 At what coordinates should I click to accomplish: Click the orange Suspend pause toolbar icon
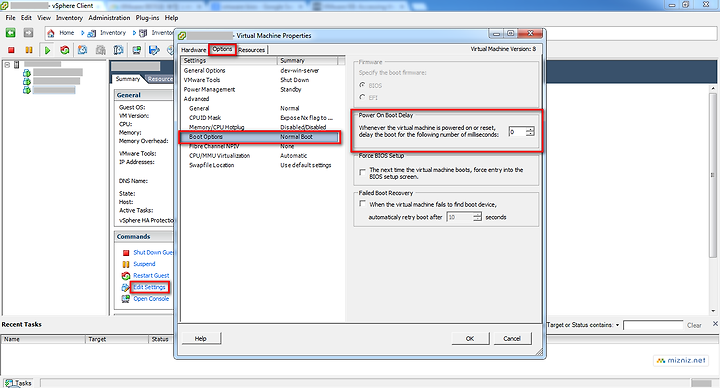pyautogui.click(x=29, y=50)
